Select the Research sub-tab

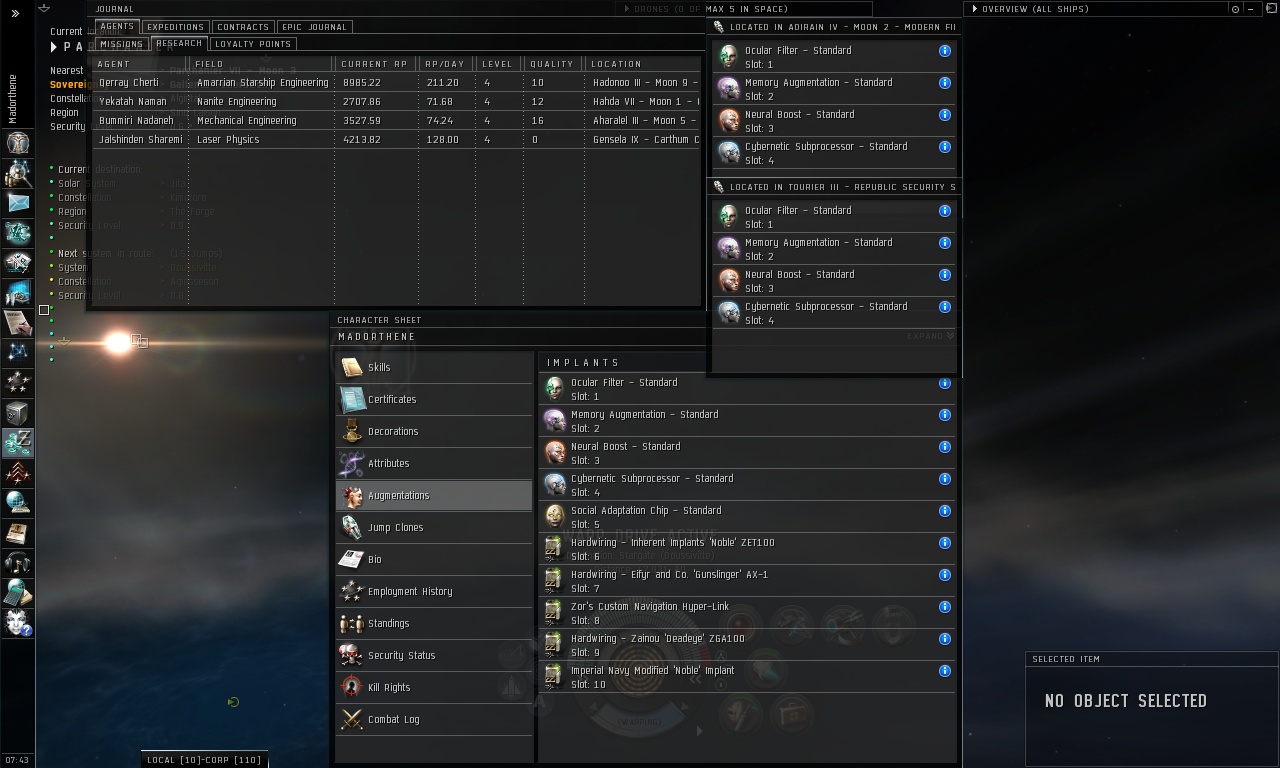(x=179, y=44)
